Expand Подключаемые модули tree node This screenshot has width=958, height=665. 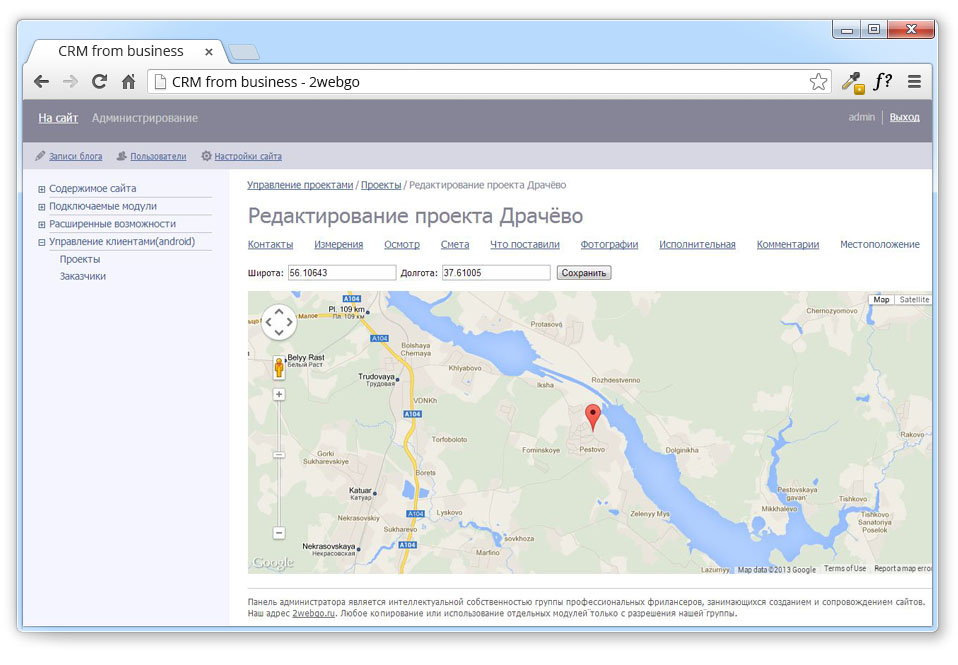coord(42,207)
